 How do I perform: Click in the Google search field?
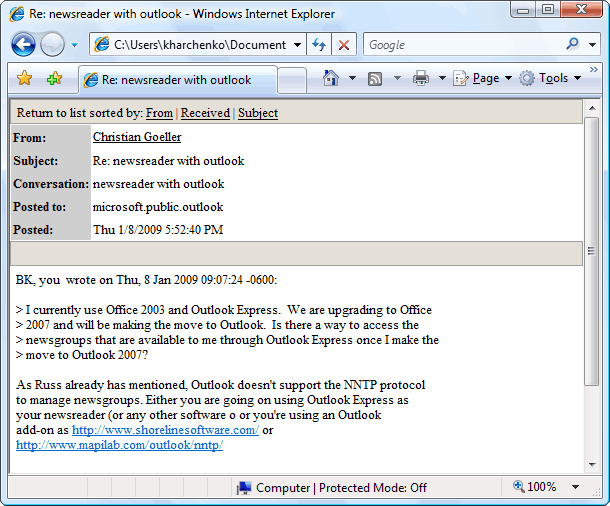tap(460, 45)
